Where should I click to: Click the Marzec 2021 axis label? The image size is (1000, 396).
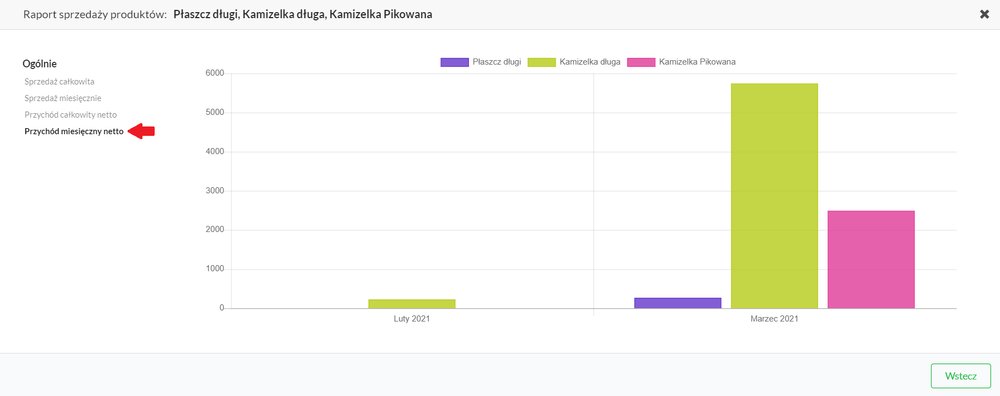(x=774, y=318)
